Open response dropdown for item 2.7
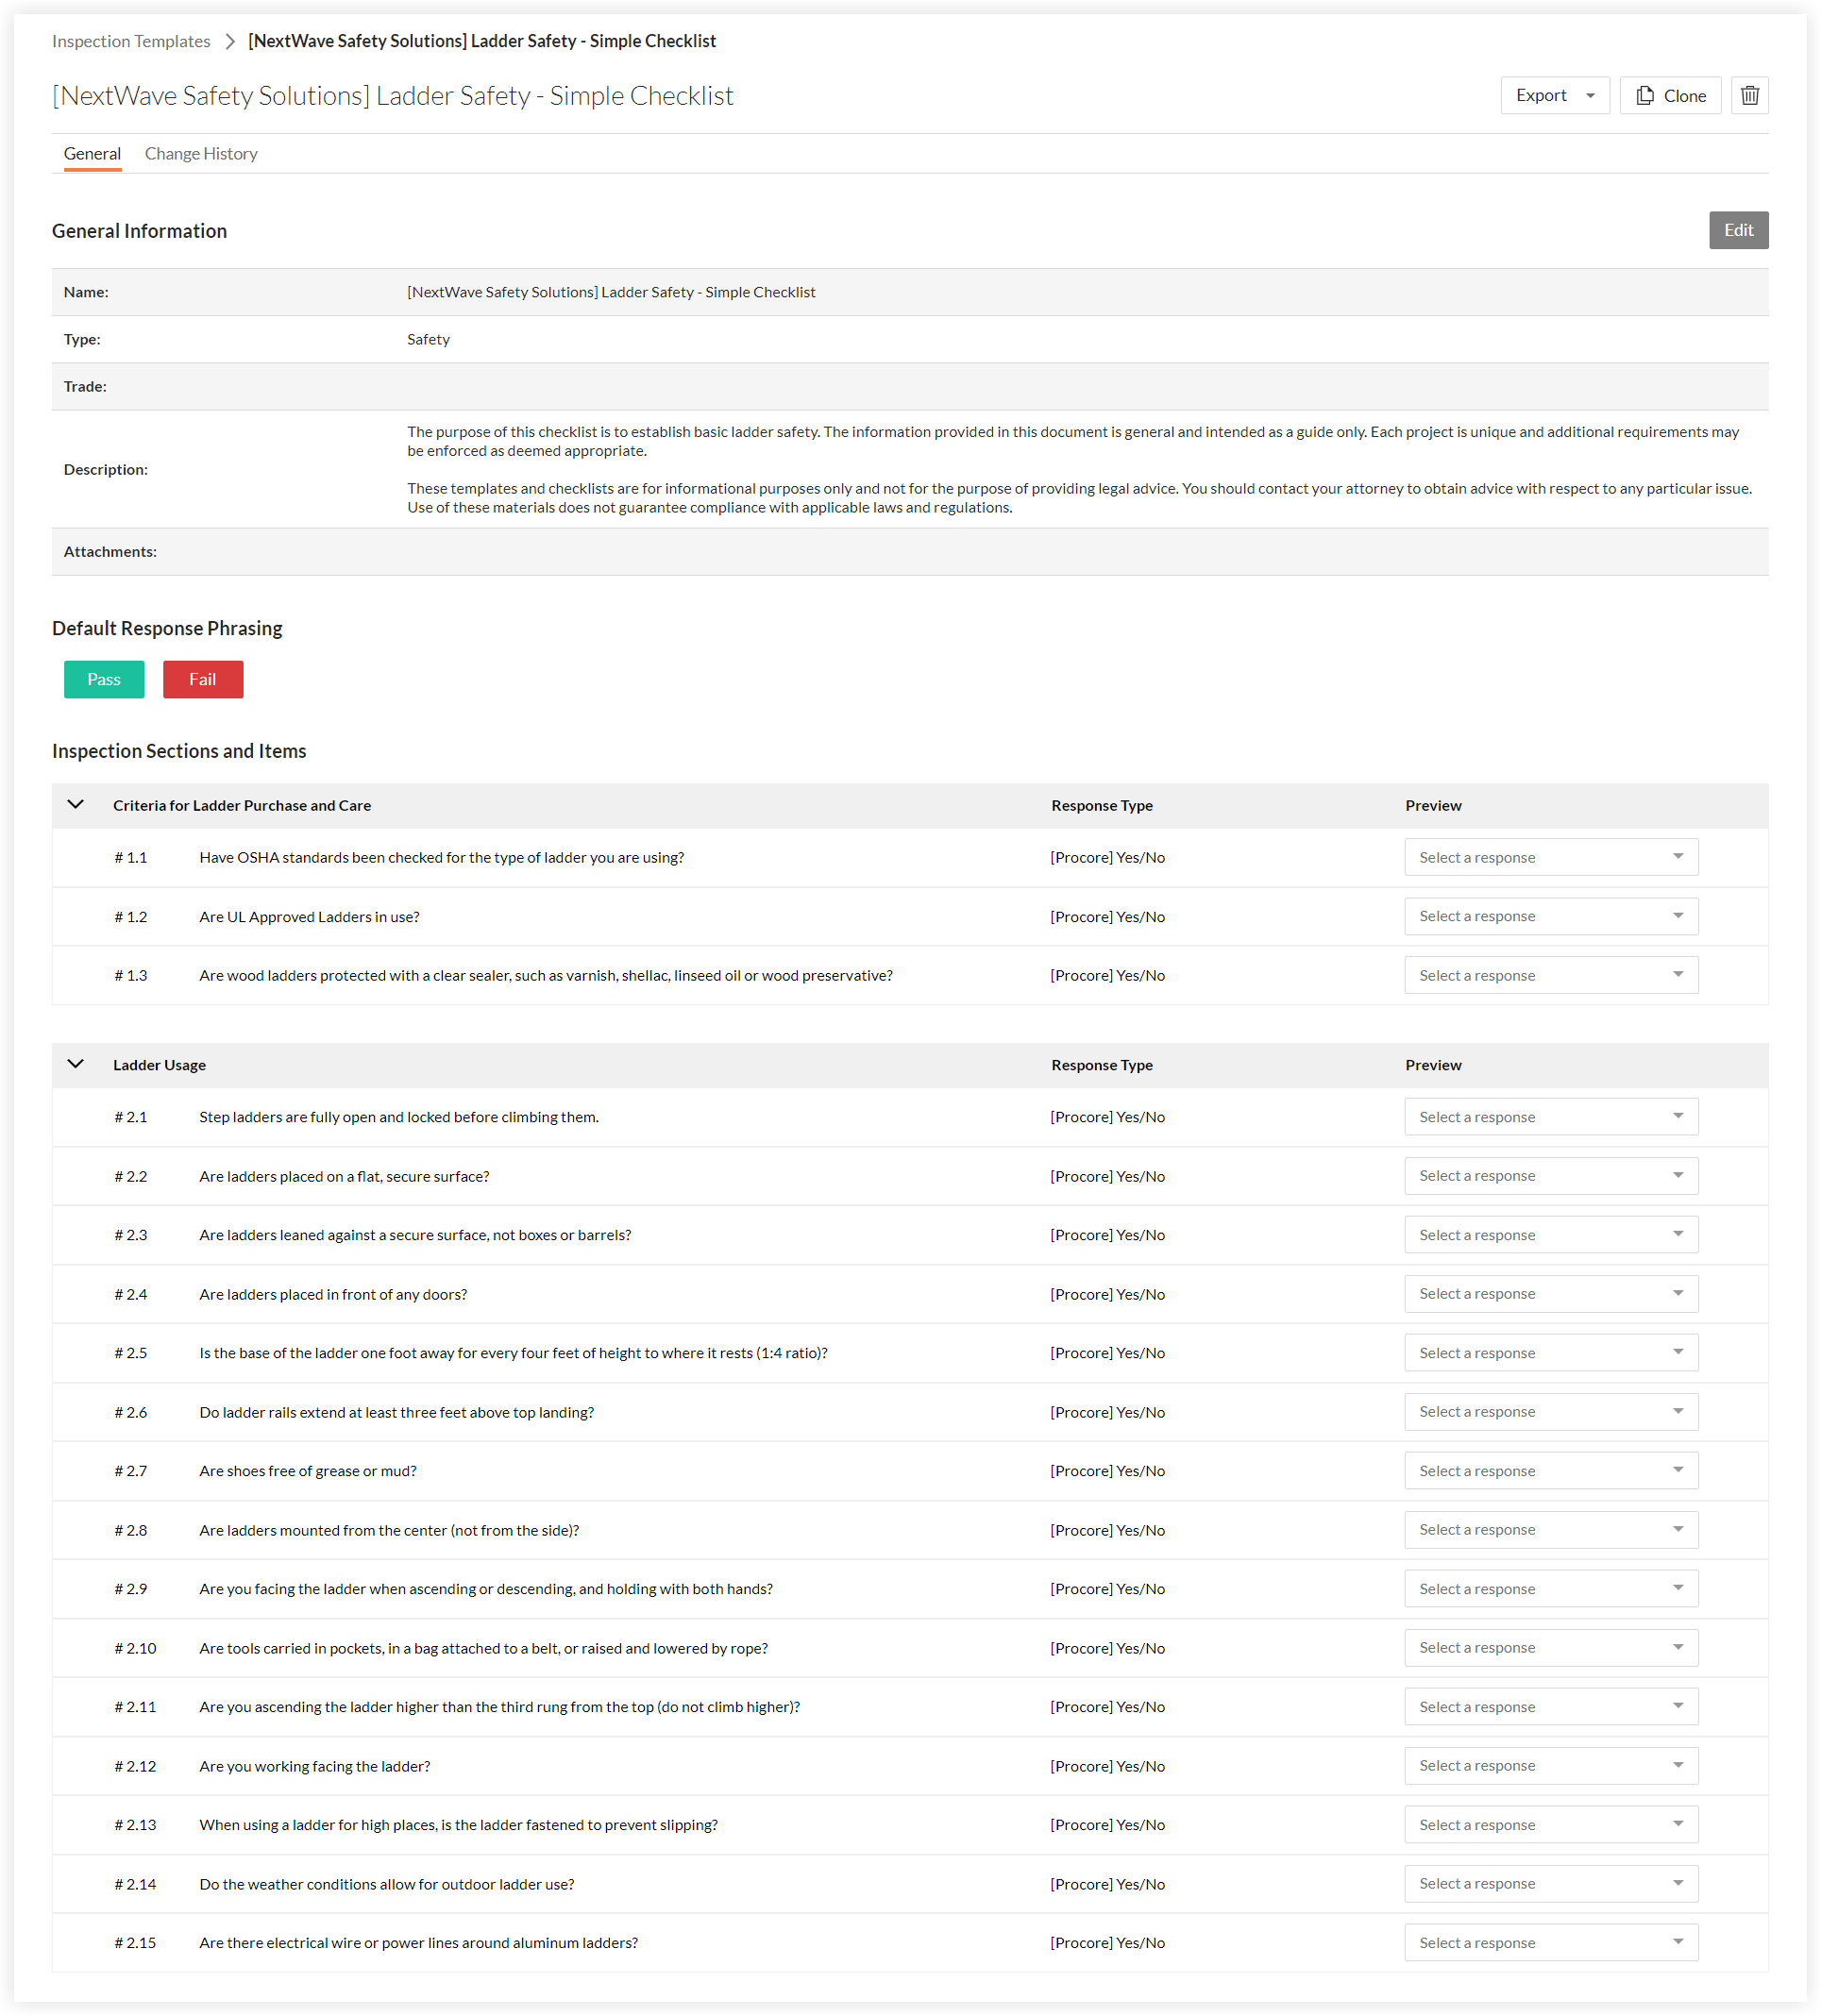 1550,1470
